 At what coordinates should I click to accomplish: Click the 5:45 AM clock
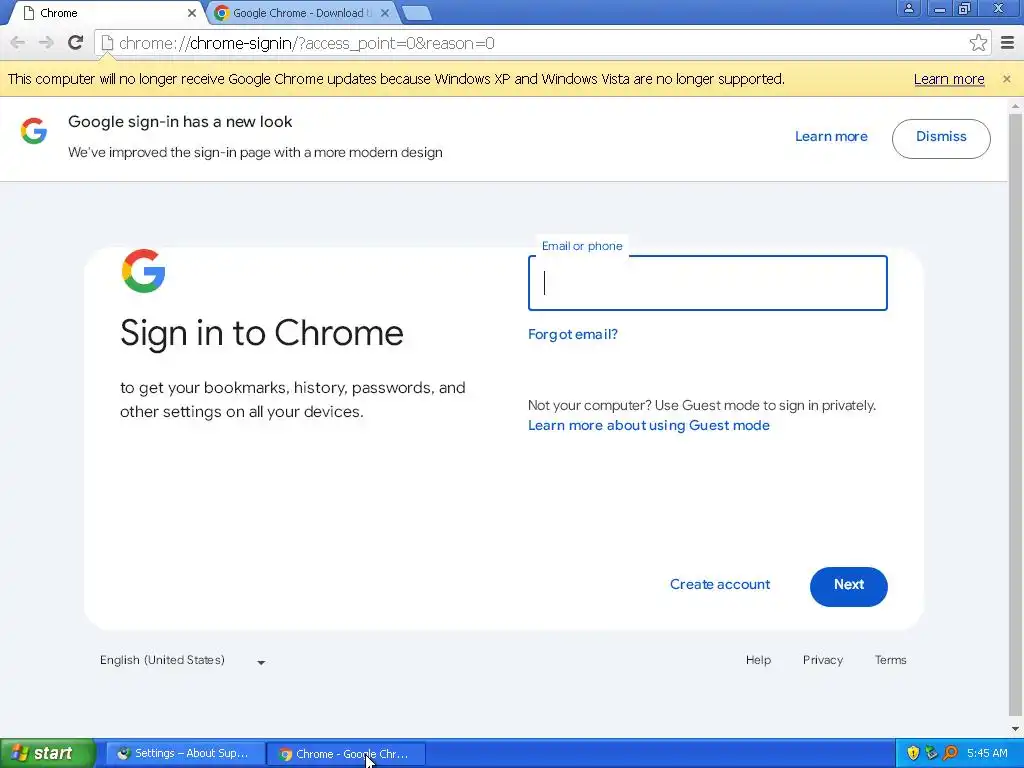coord(987,753)
